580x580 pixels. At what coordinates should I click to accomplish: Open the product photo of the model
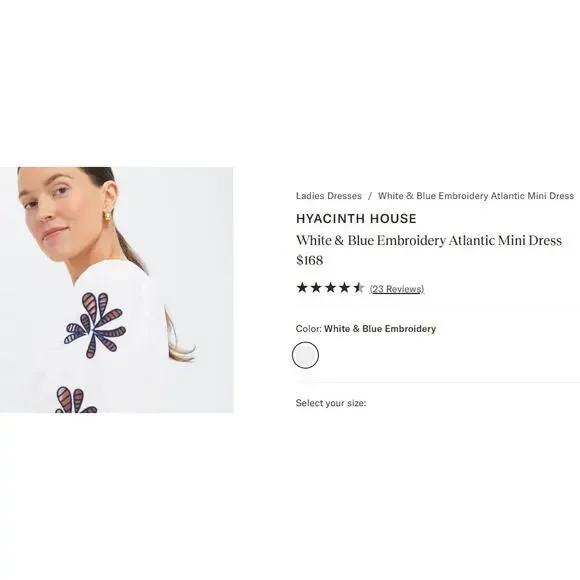tap(117, 290)
